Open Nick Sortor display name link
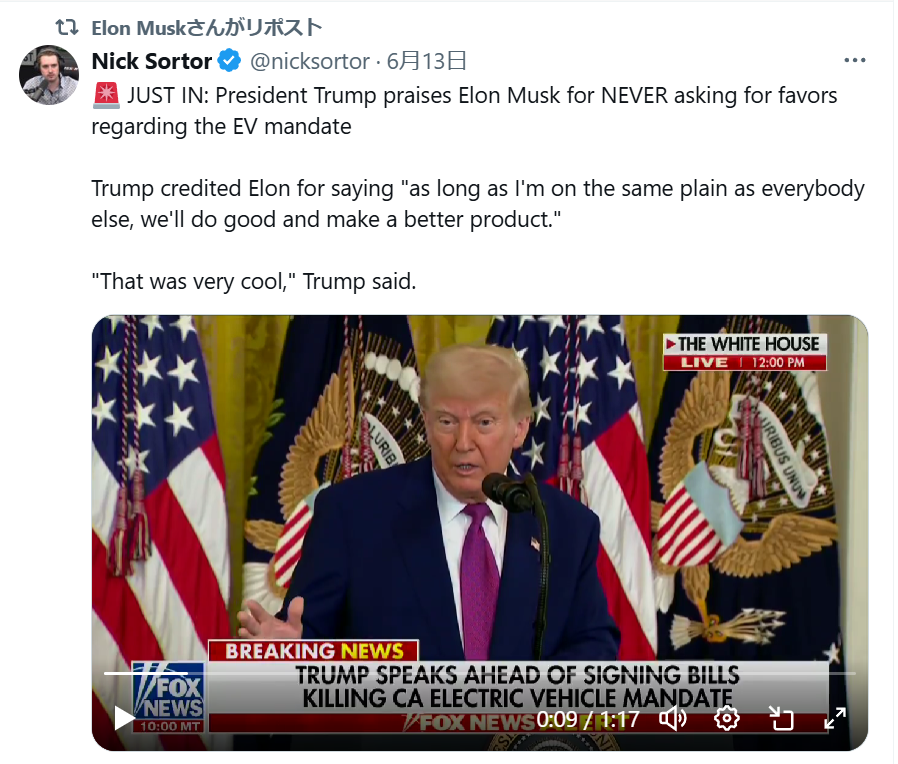Screen dimensions: 898x764 (x=152, y=61)
